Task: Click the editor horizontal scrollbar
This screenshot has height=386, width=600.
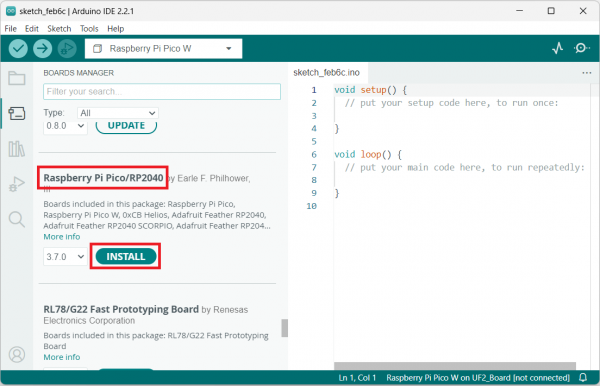Action: (x=455, y=366)
